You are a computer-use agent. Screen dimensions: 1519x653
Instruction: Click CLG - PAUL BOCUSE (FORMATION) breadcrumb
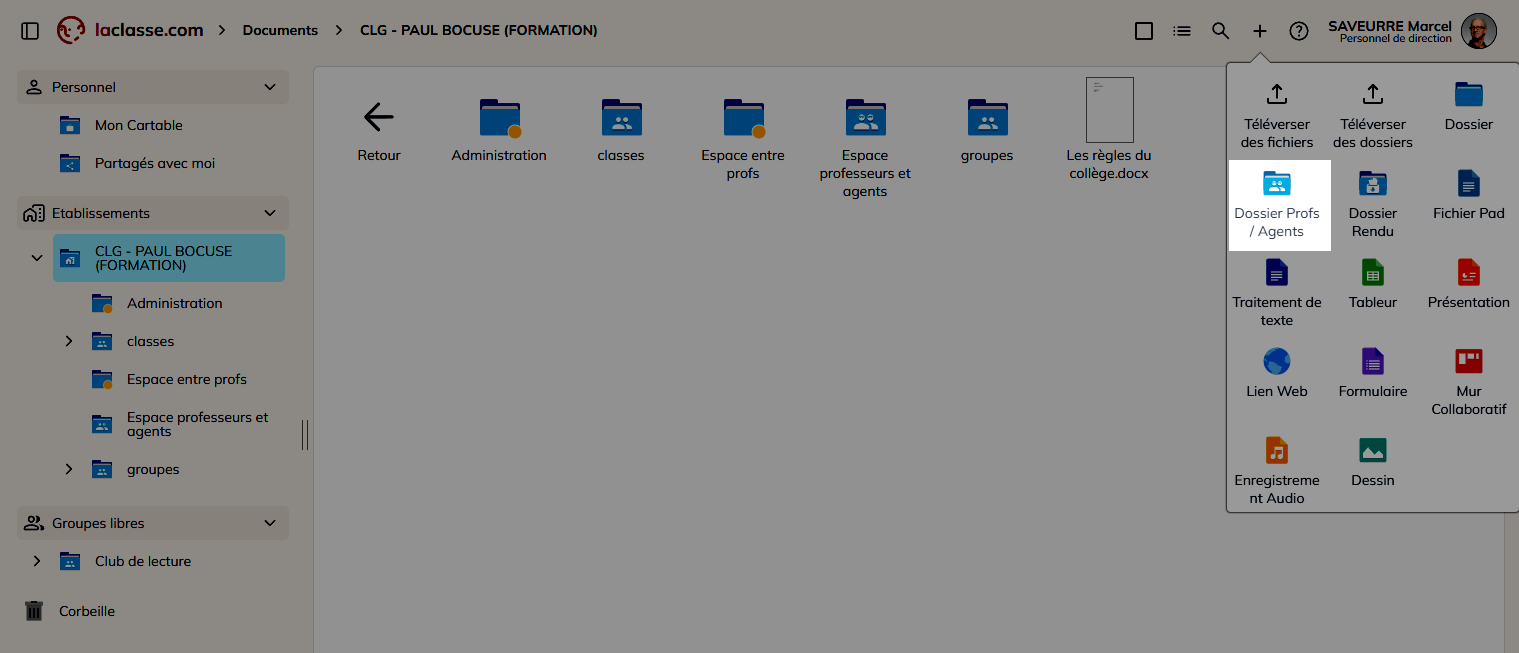click(479, 30)
